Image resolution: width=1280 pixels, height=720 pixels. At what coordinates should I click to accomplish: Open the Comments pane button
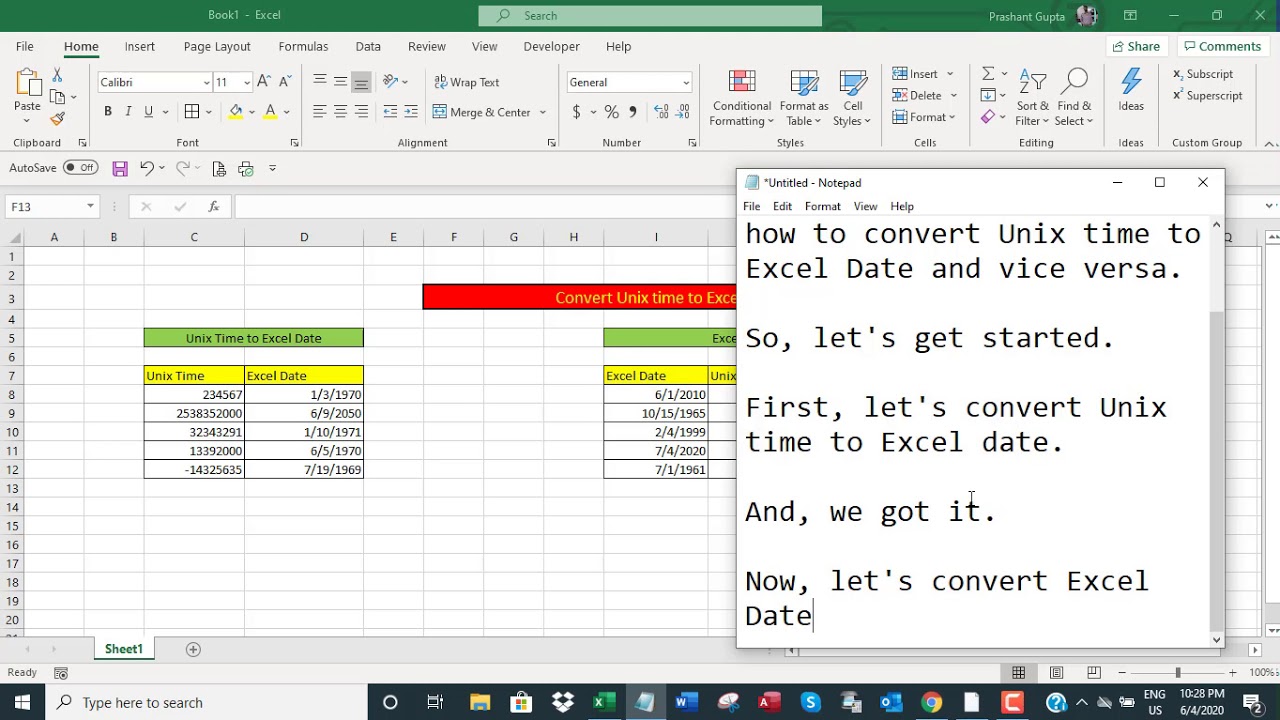click(1221, 46)
